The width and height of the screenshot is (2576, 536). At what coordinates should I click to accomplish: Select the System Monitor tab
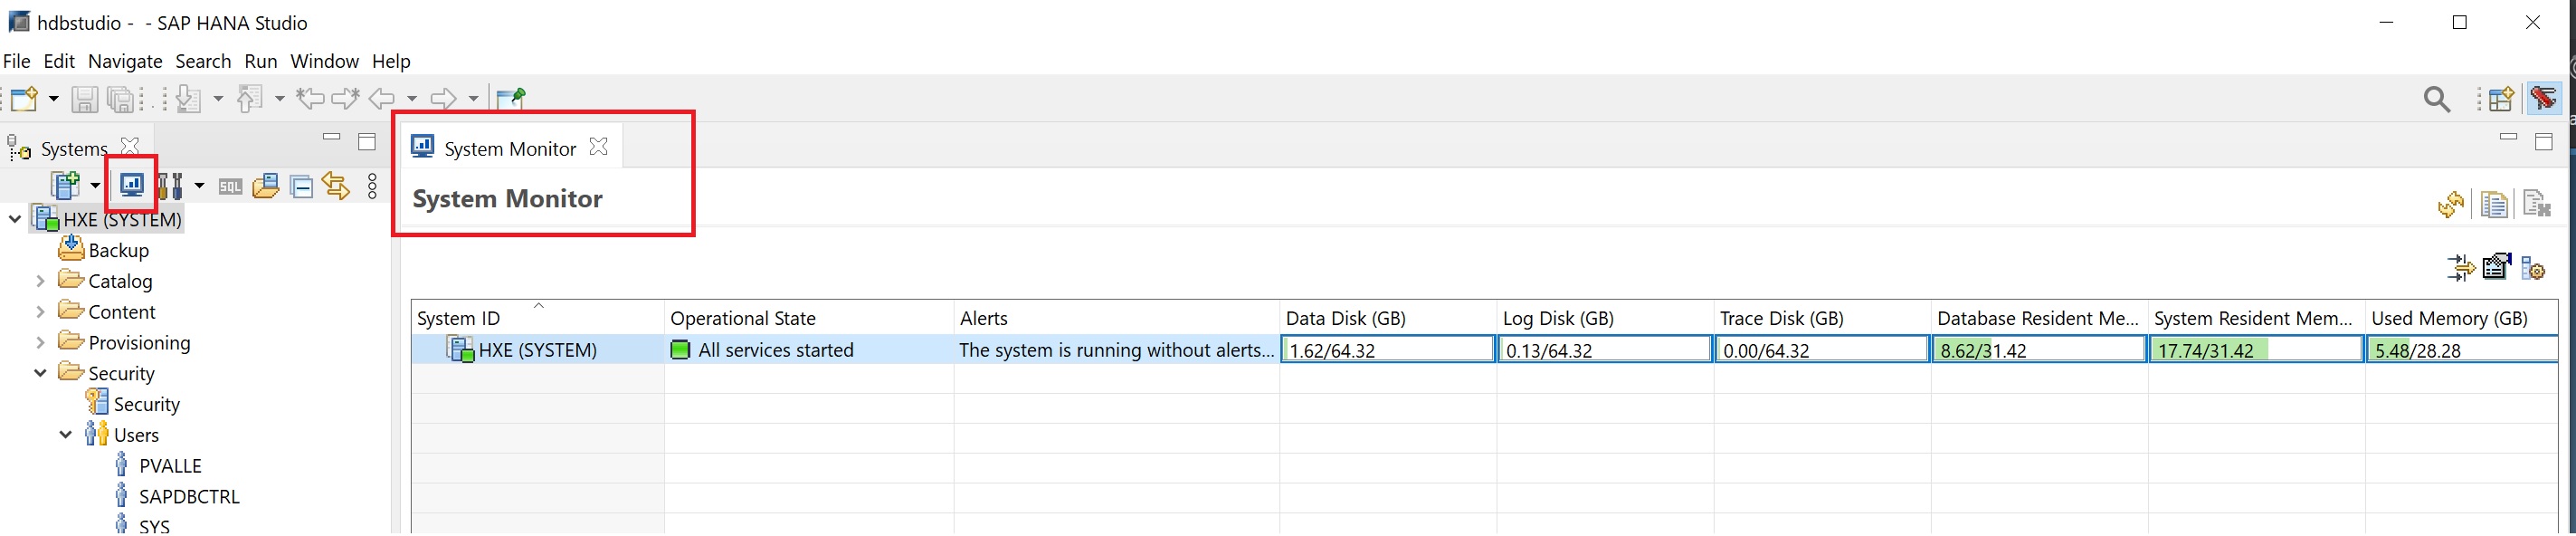(x=509, y=149)
